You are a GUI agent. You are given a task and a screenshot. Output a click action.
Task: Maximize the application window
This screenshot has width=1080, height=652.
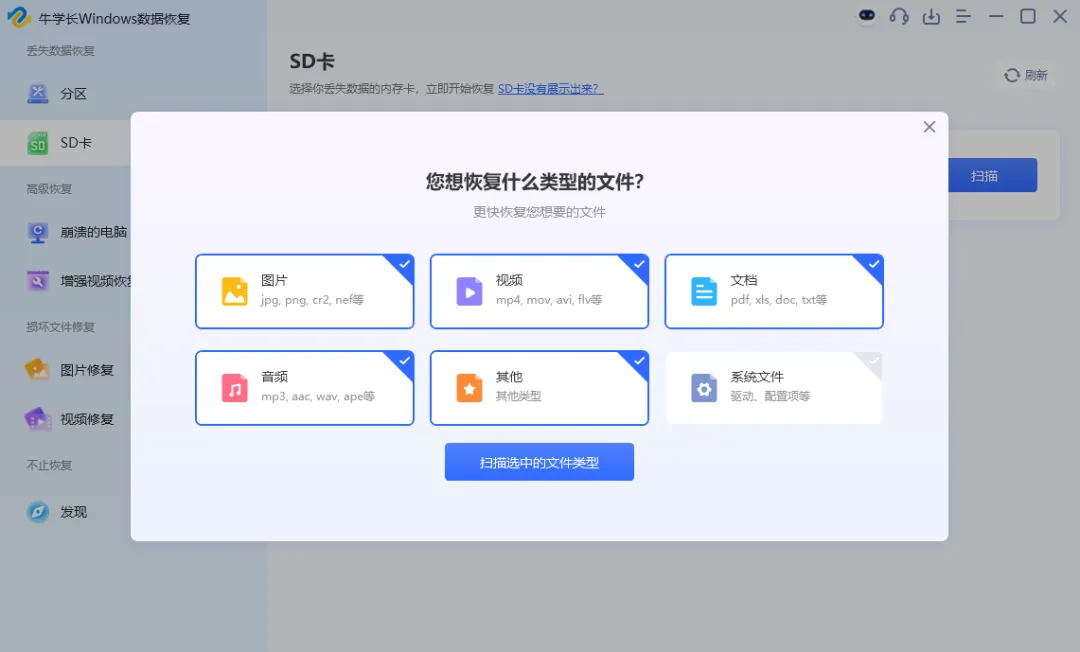point(1028,16)
